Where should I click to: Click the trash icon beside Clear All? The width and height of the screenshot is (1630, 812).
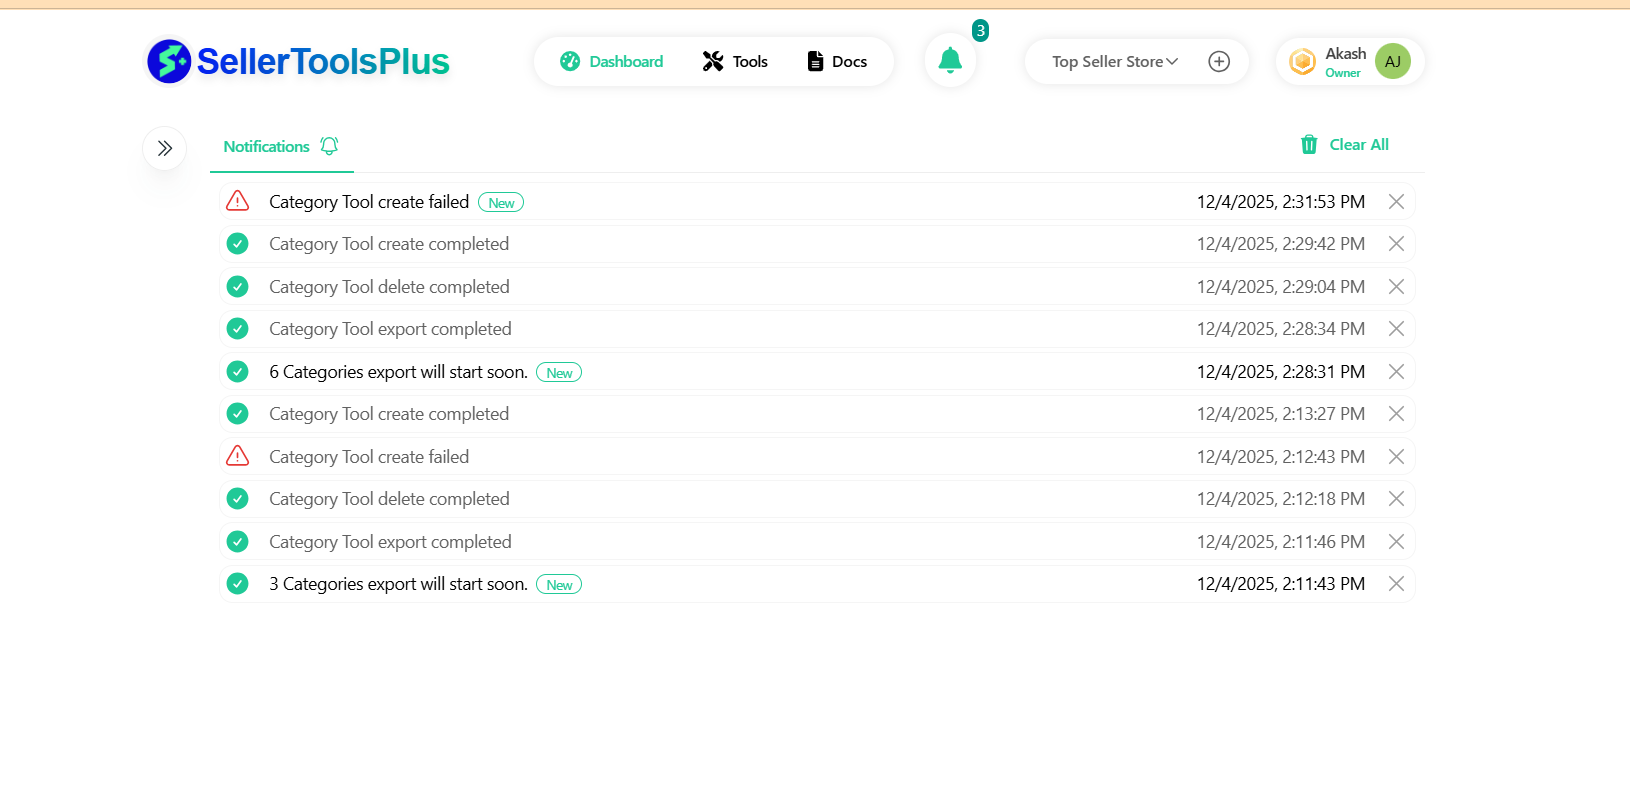click(x=1309, y=144)
